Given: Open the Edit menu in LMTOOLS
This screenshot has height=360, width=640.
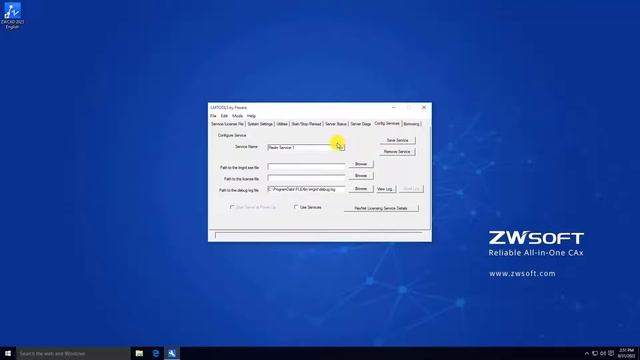Looking at the screenshot, I should (x=224, y=116).
